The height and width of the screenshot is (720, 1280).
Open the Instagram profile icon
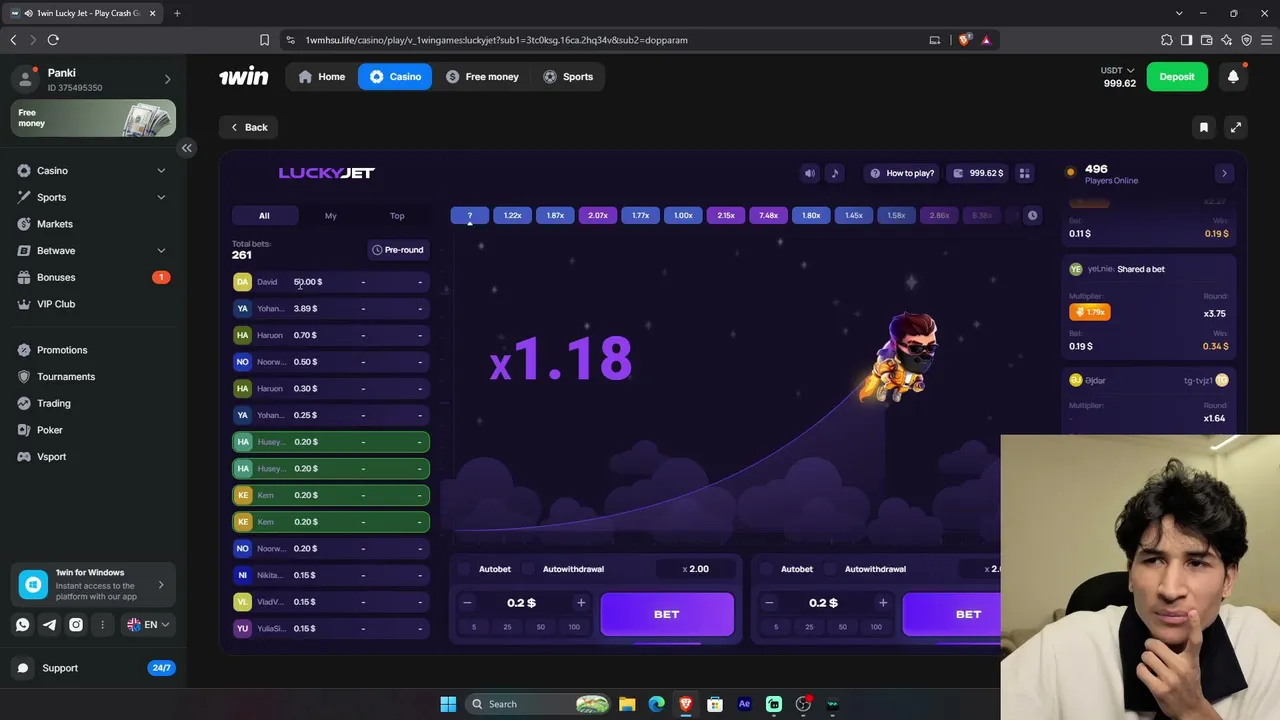pos(76,624)
